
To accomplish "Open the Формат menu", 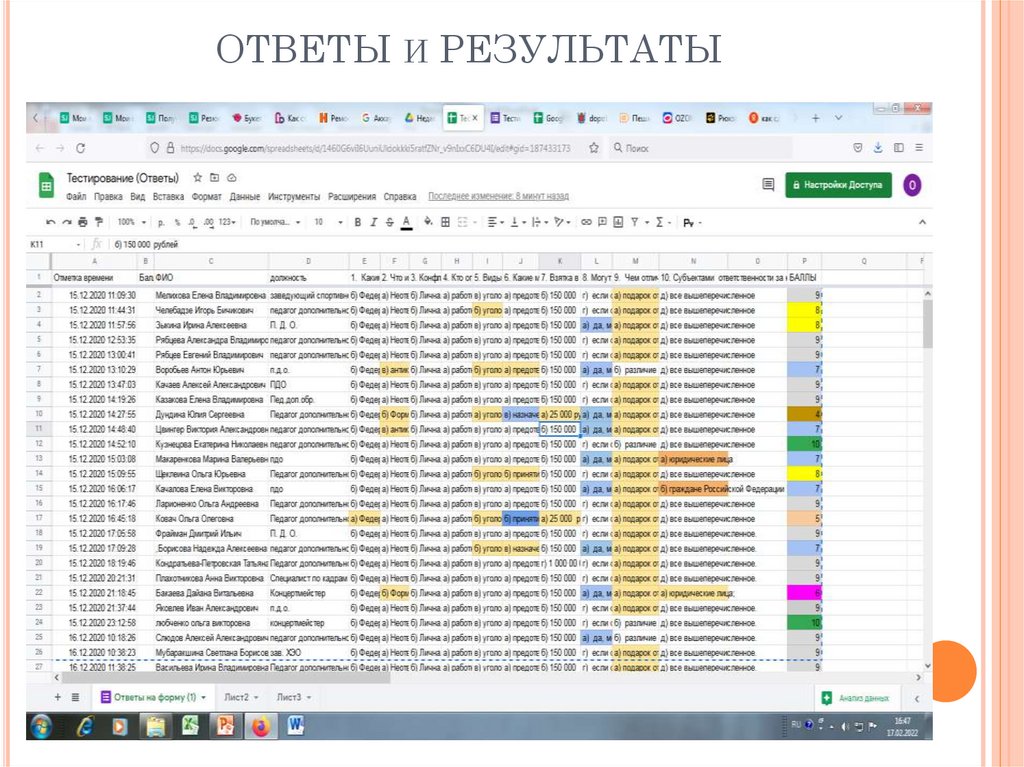I will coord(206,197).
